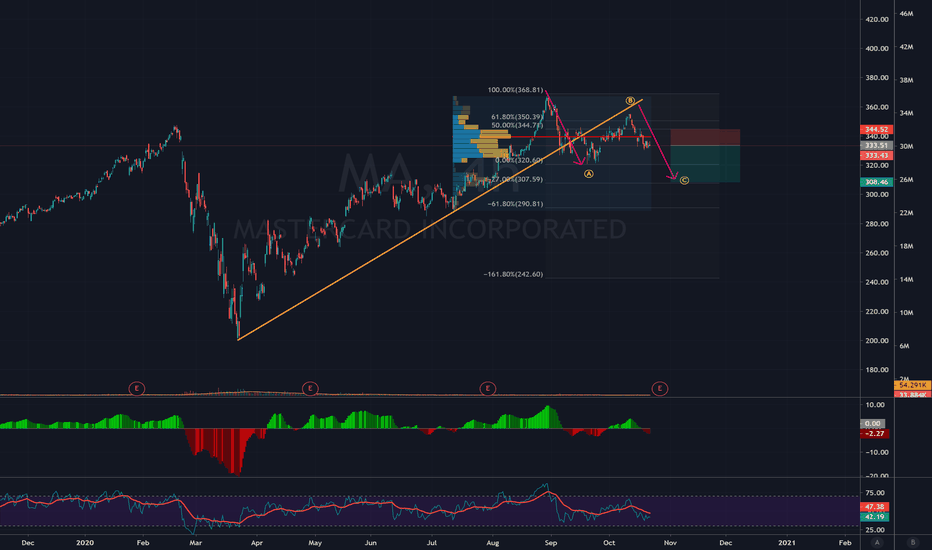Select the pink arrow pointing to wave A

tap(563, 128)
